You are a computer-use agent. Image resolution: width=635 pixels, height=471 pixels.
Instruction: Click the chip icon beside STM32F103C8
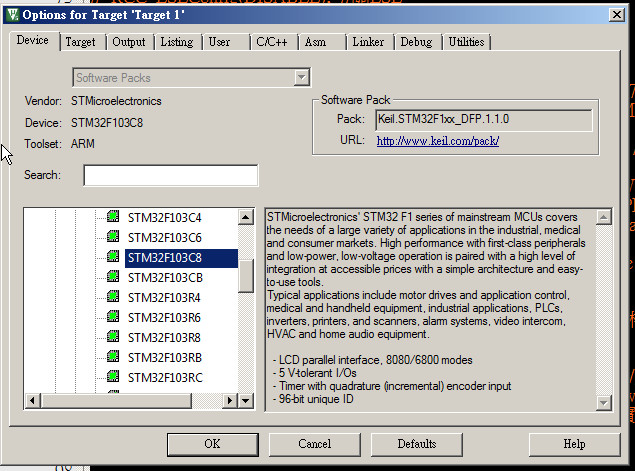[x=113, y=256]
